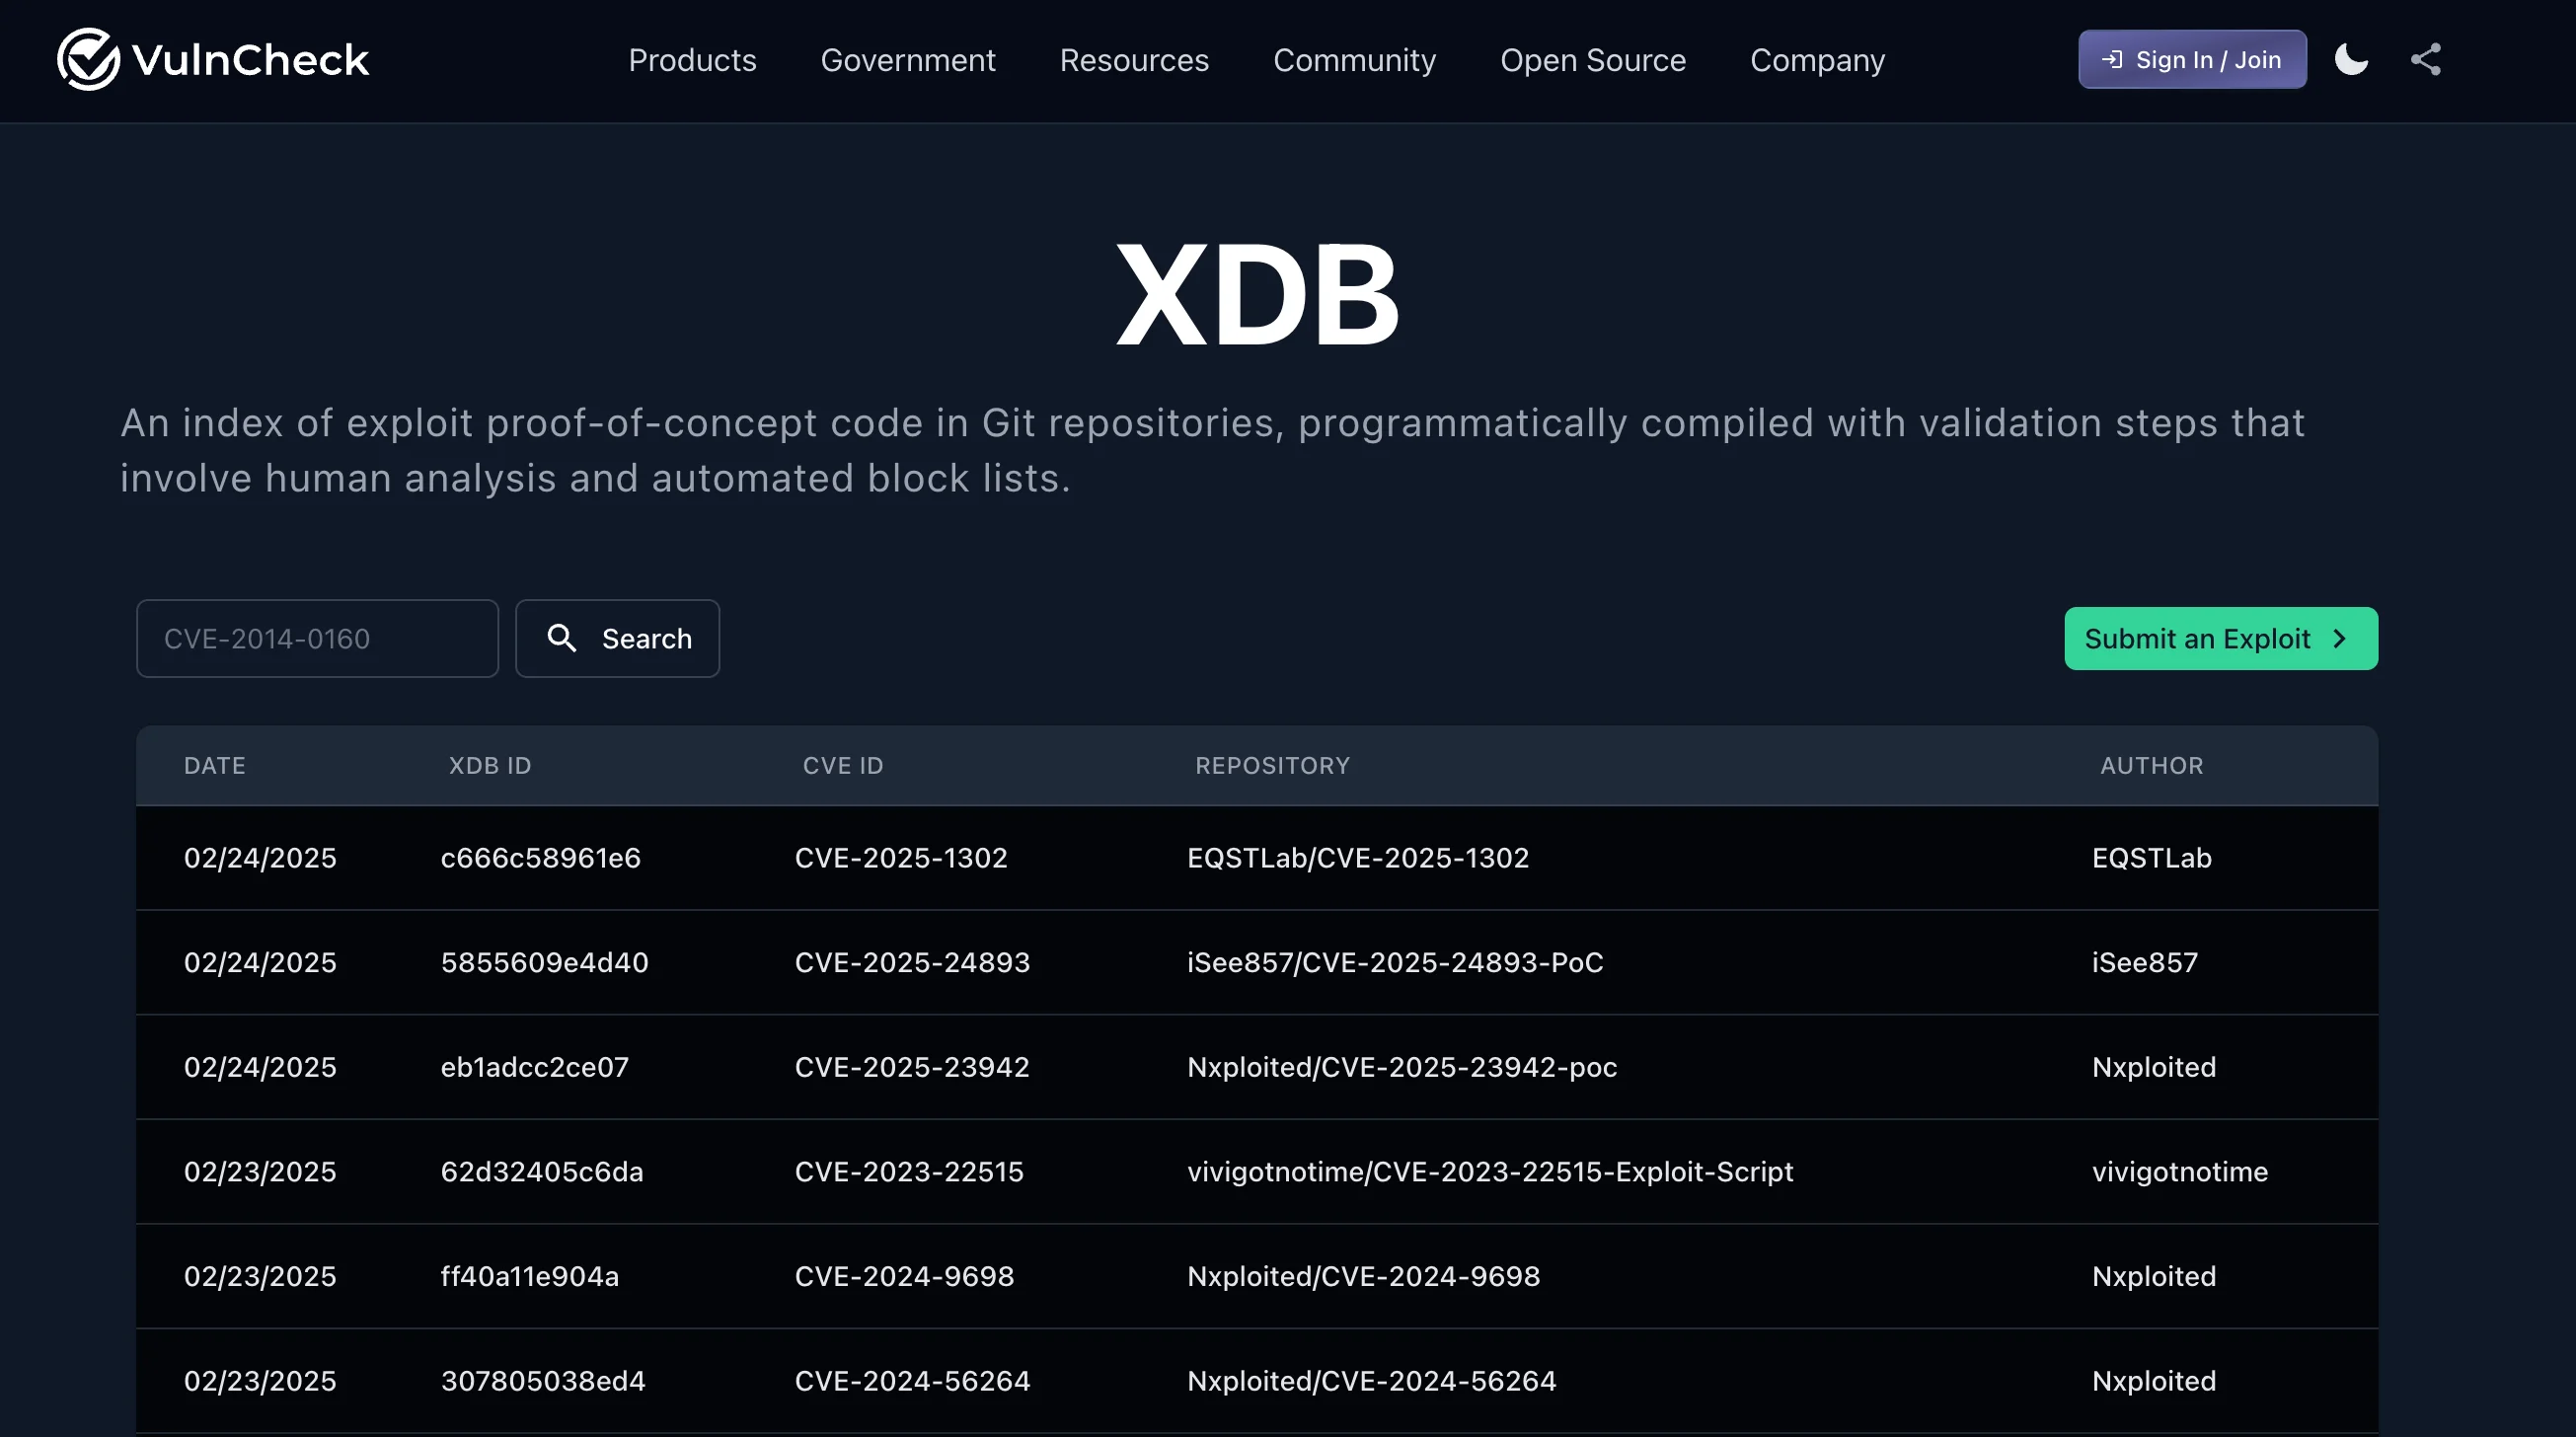Open XDB ID 62d32405c6da
Viewport: 2576px width, 1437px height.
[x=542, y=1171]
